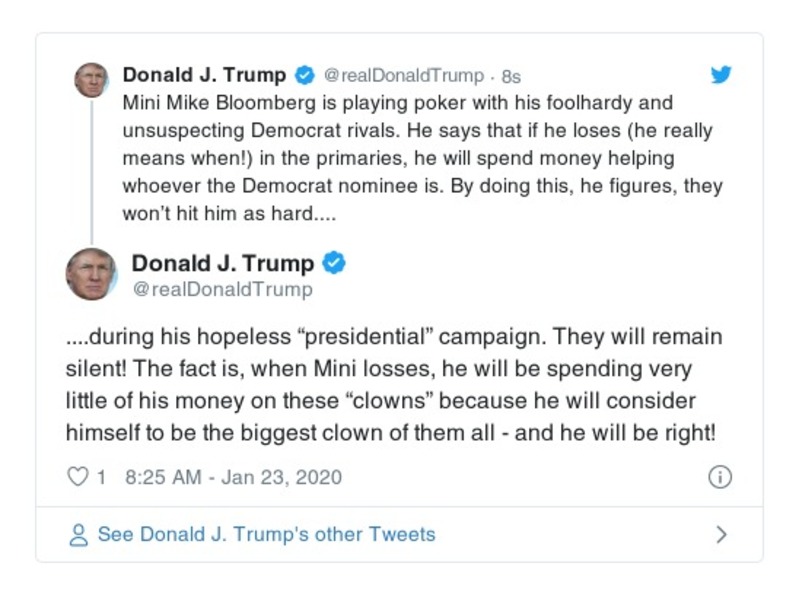Click the small Donald J. Trump name at top

(204, 75)
